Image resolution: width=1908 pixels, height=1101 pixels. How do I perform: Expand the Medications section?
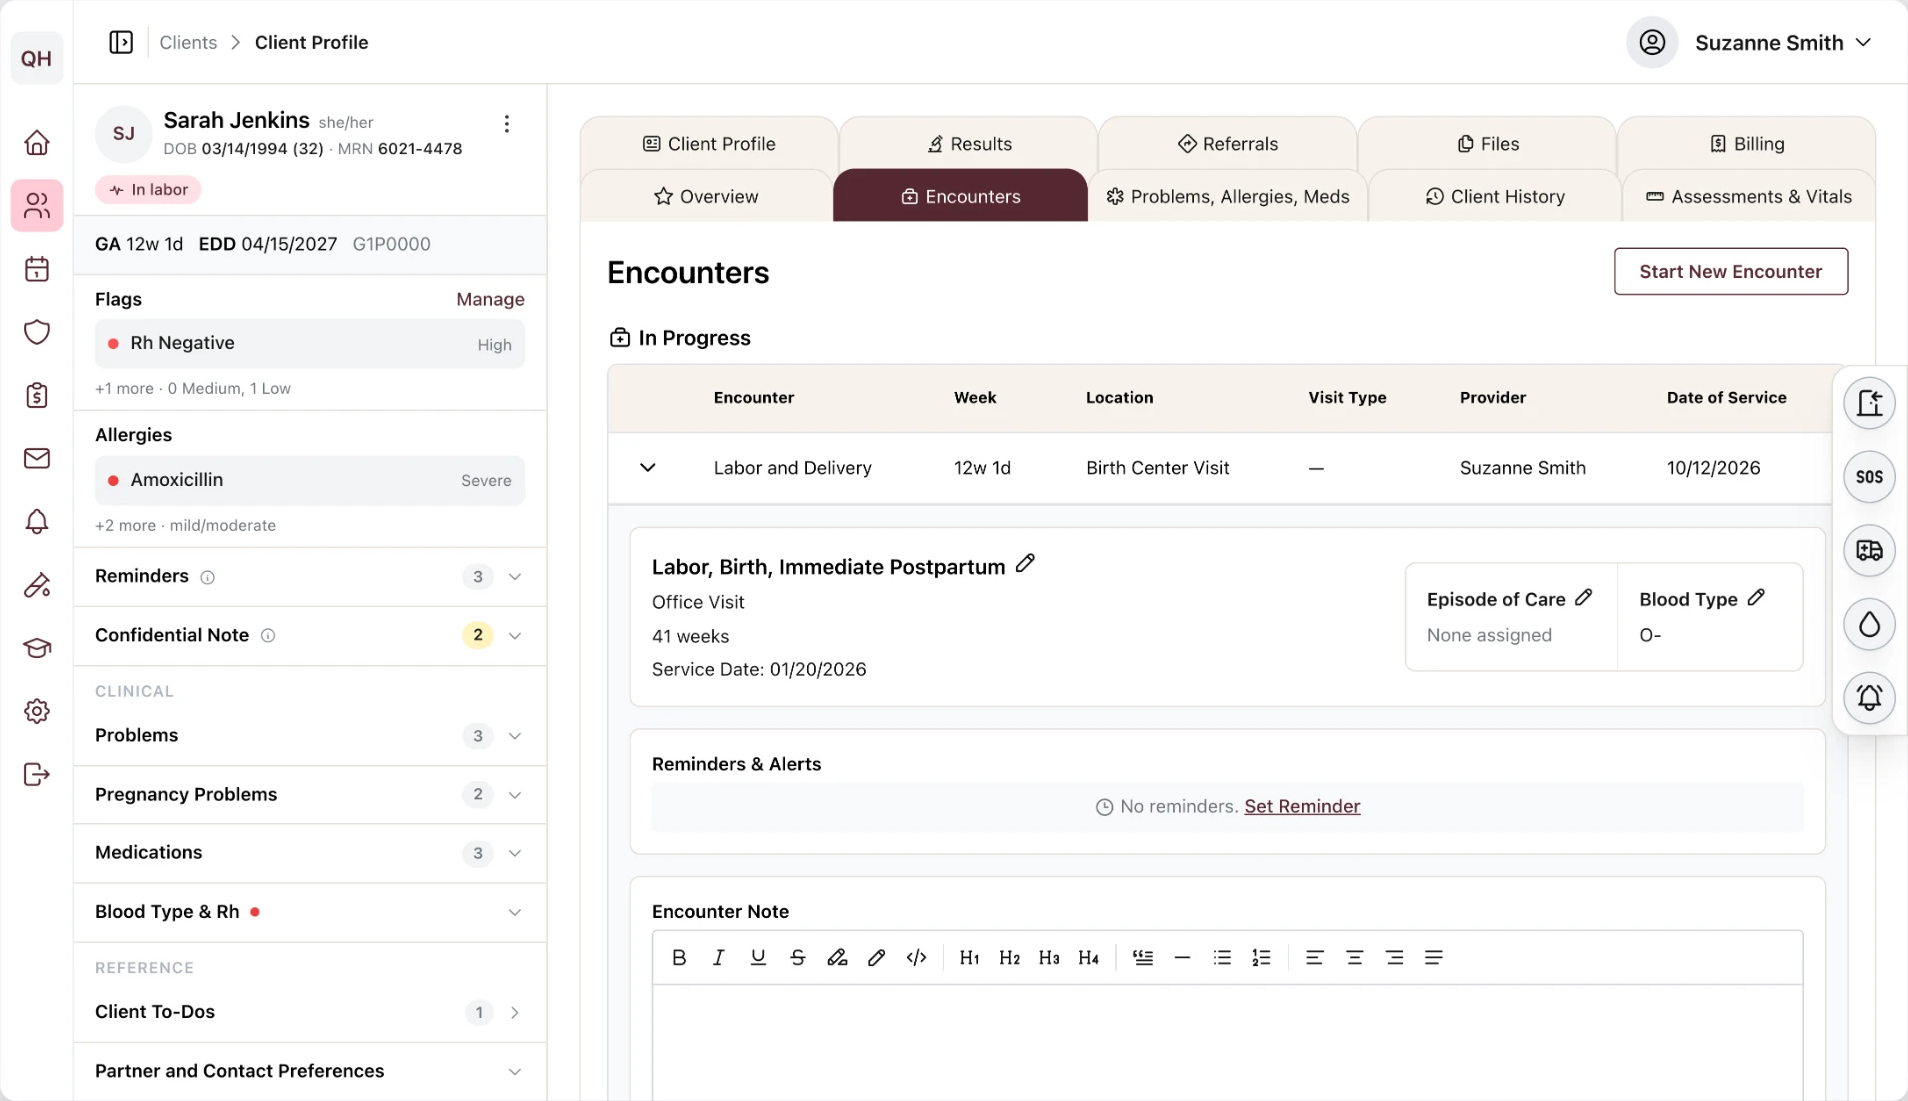(x=515, y=853)
